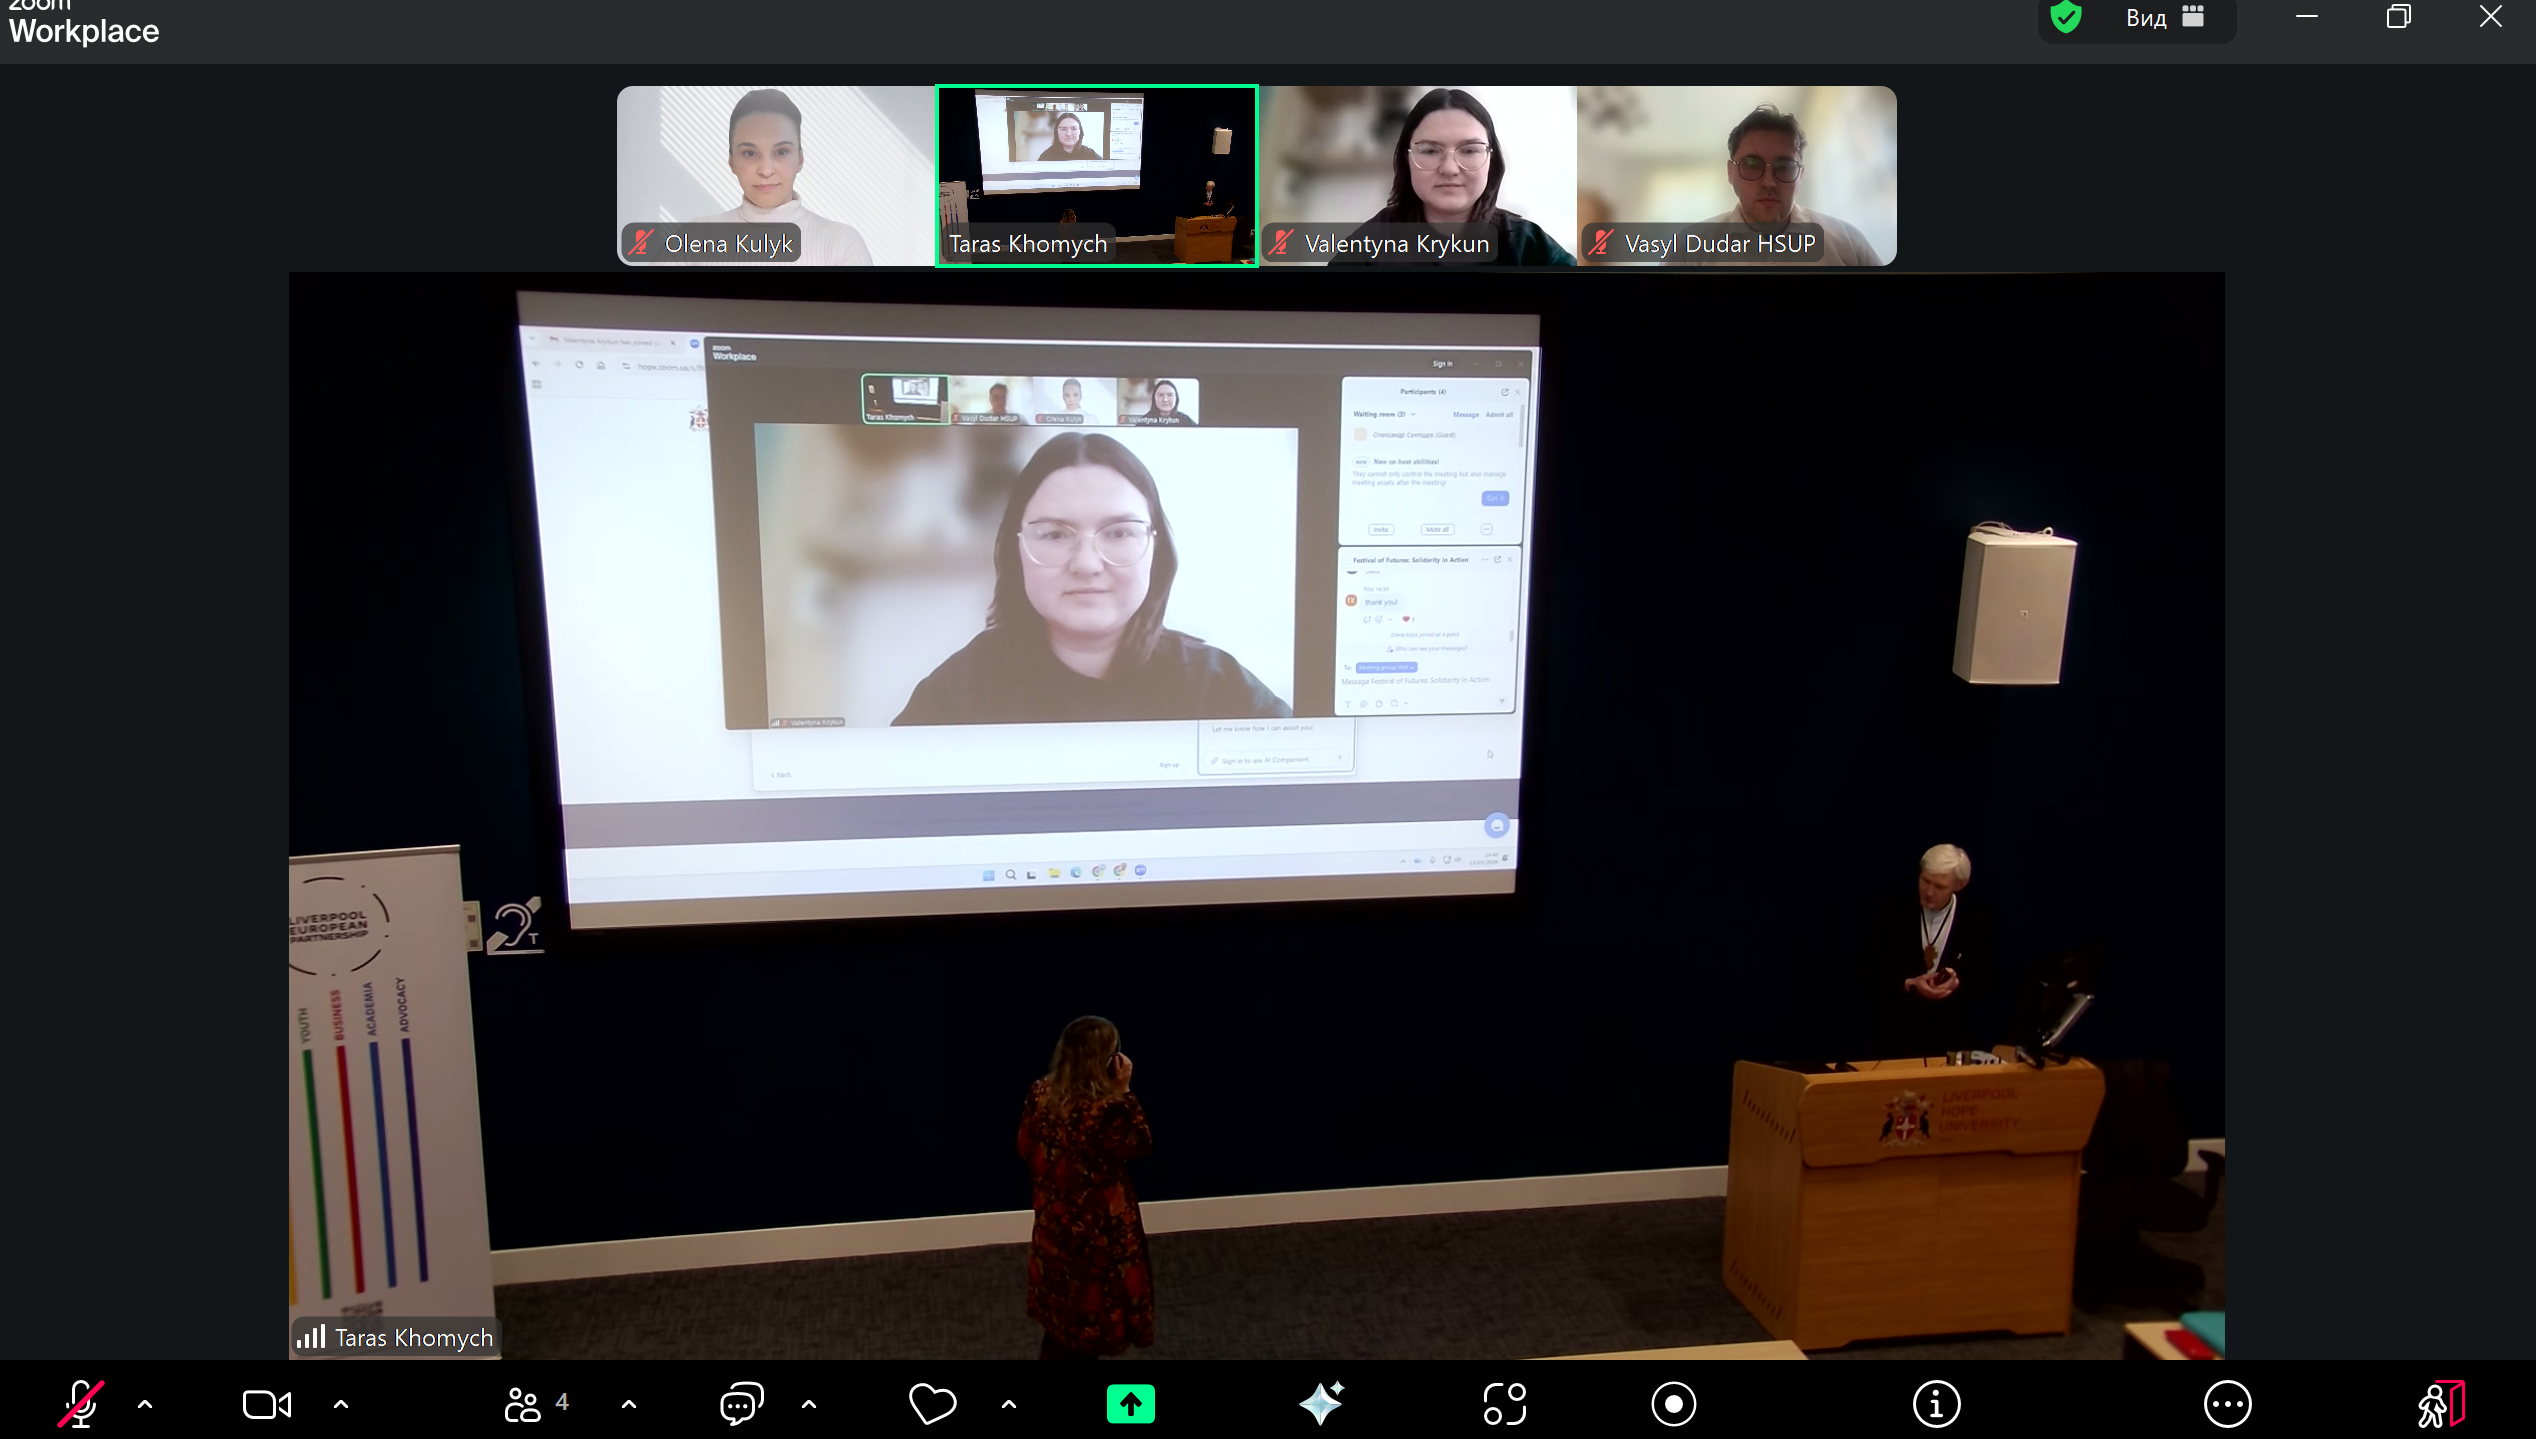Image resolution: width=2536 pixels, height=1439 pixels.
Task: Click the heart reactions icon
Action: click(932, 1404)
